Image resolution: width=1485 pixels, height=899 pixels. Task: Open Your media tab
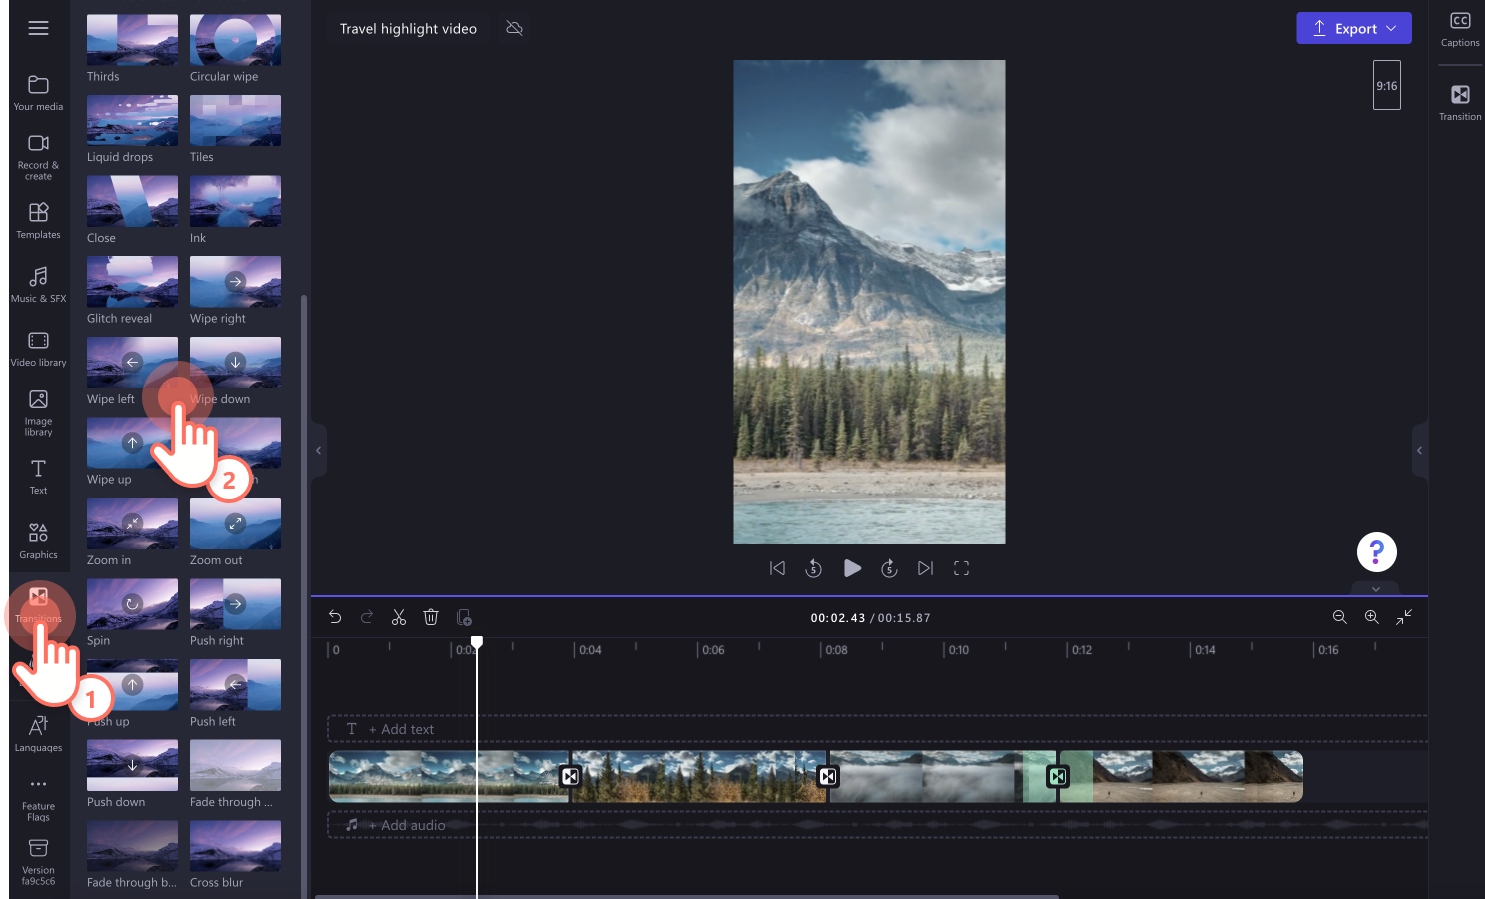[x=38, y=93]
